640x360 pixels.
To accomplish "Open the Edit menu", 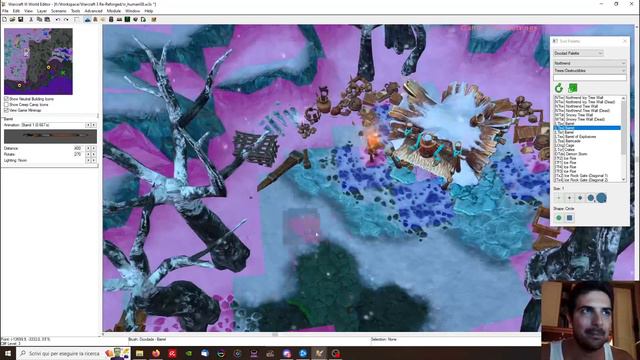I will tap(16, 11).
